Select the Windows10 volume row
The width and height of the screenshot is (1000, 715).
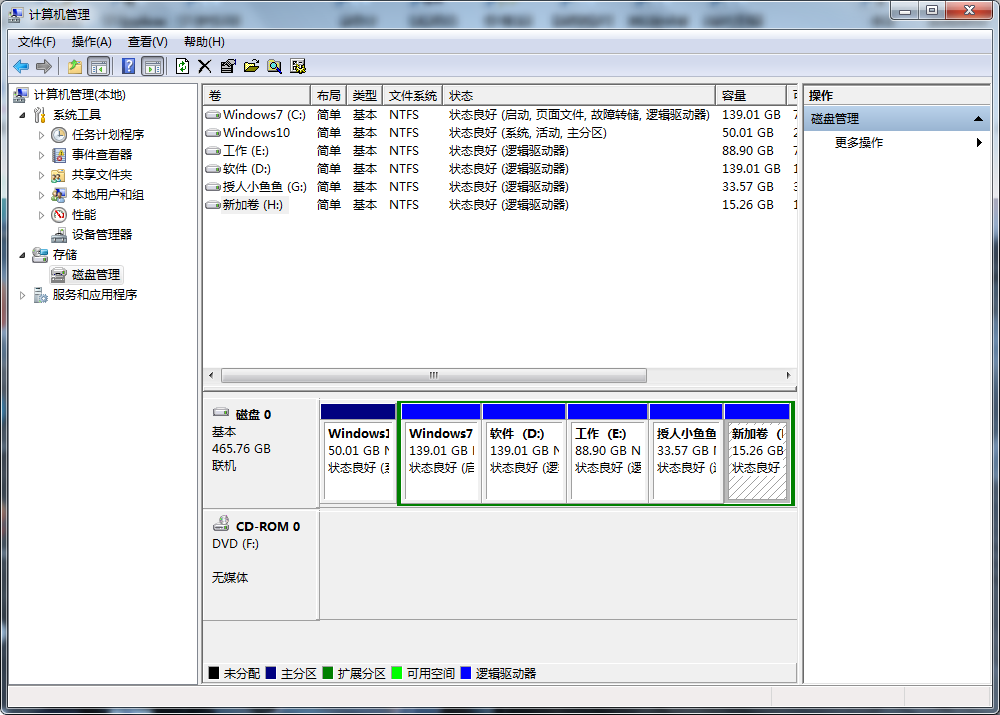[500, 133]
